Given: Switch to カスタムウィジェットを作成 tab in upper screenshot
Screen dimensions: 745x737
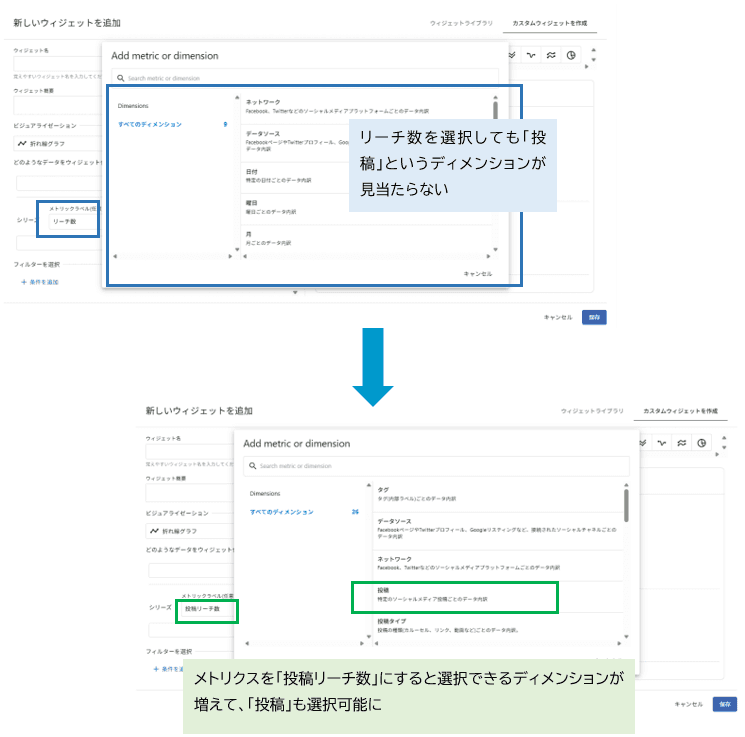Looking at the screenshot, I should [561, 22].
